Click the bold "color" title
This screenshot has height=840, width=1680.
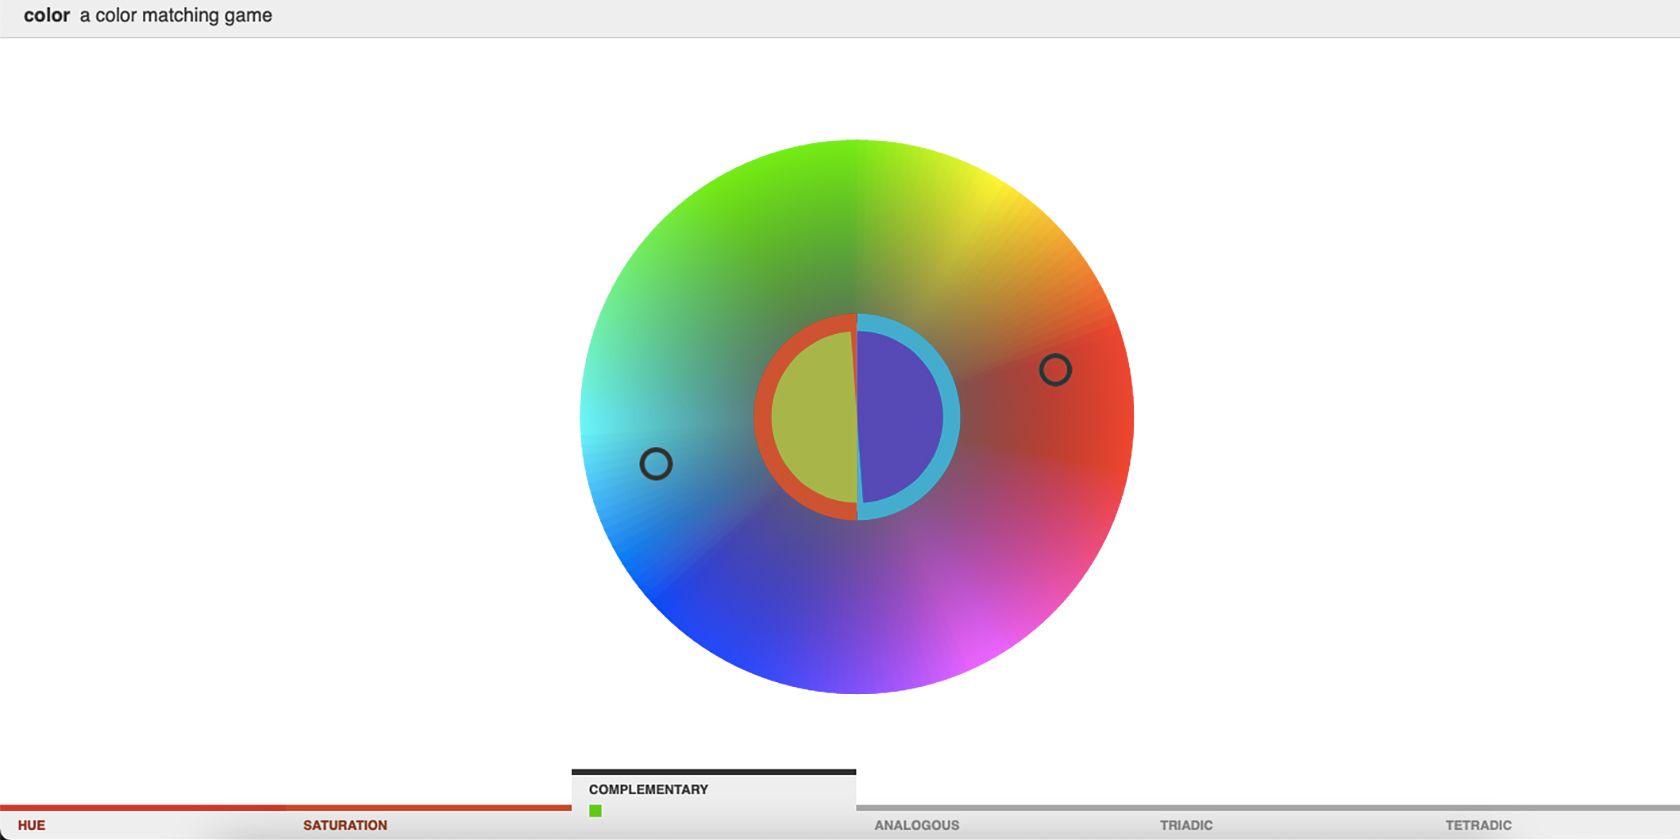coord(47,16)
